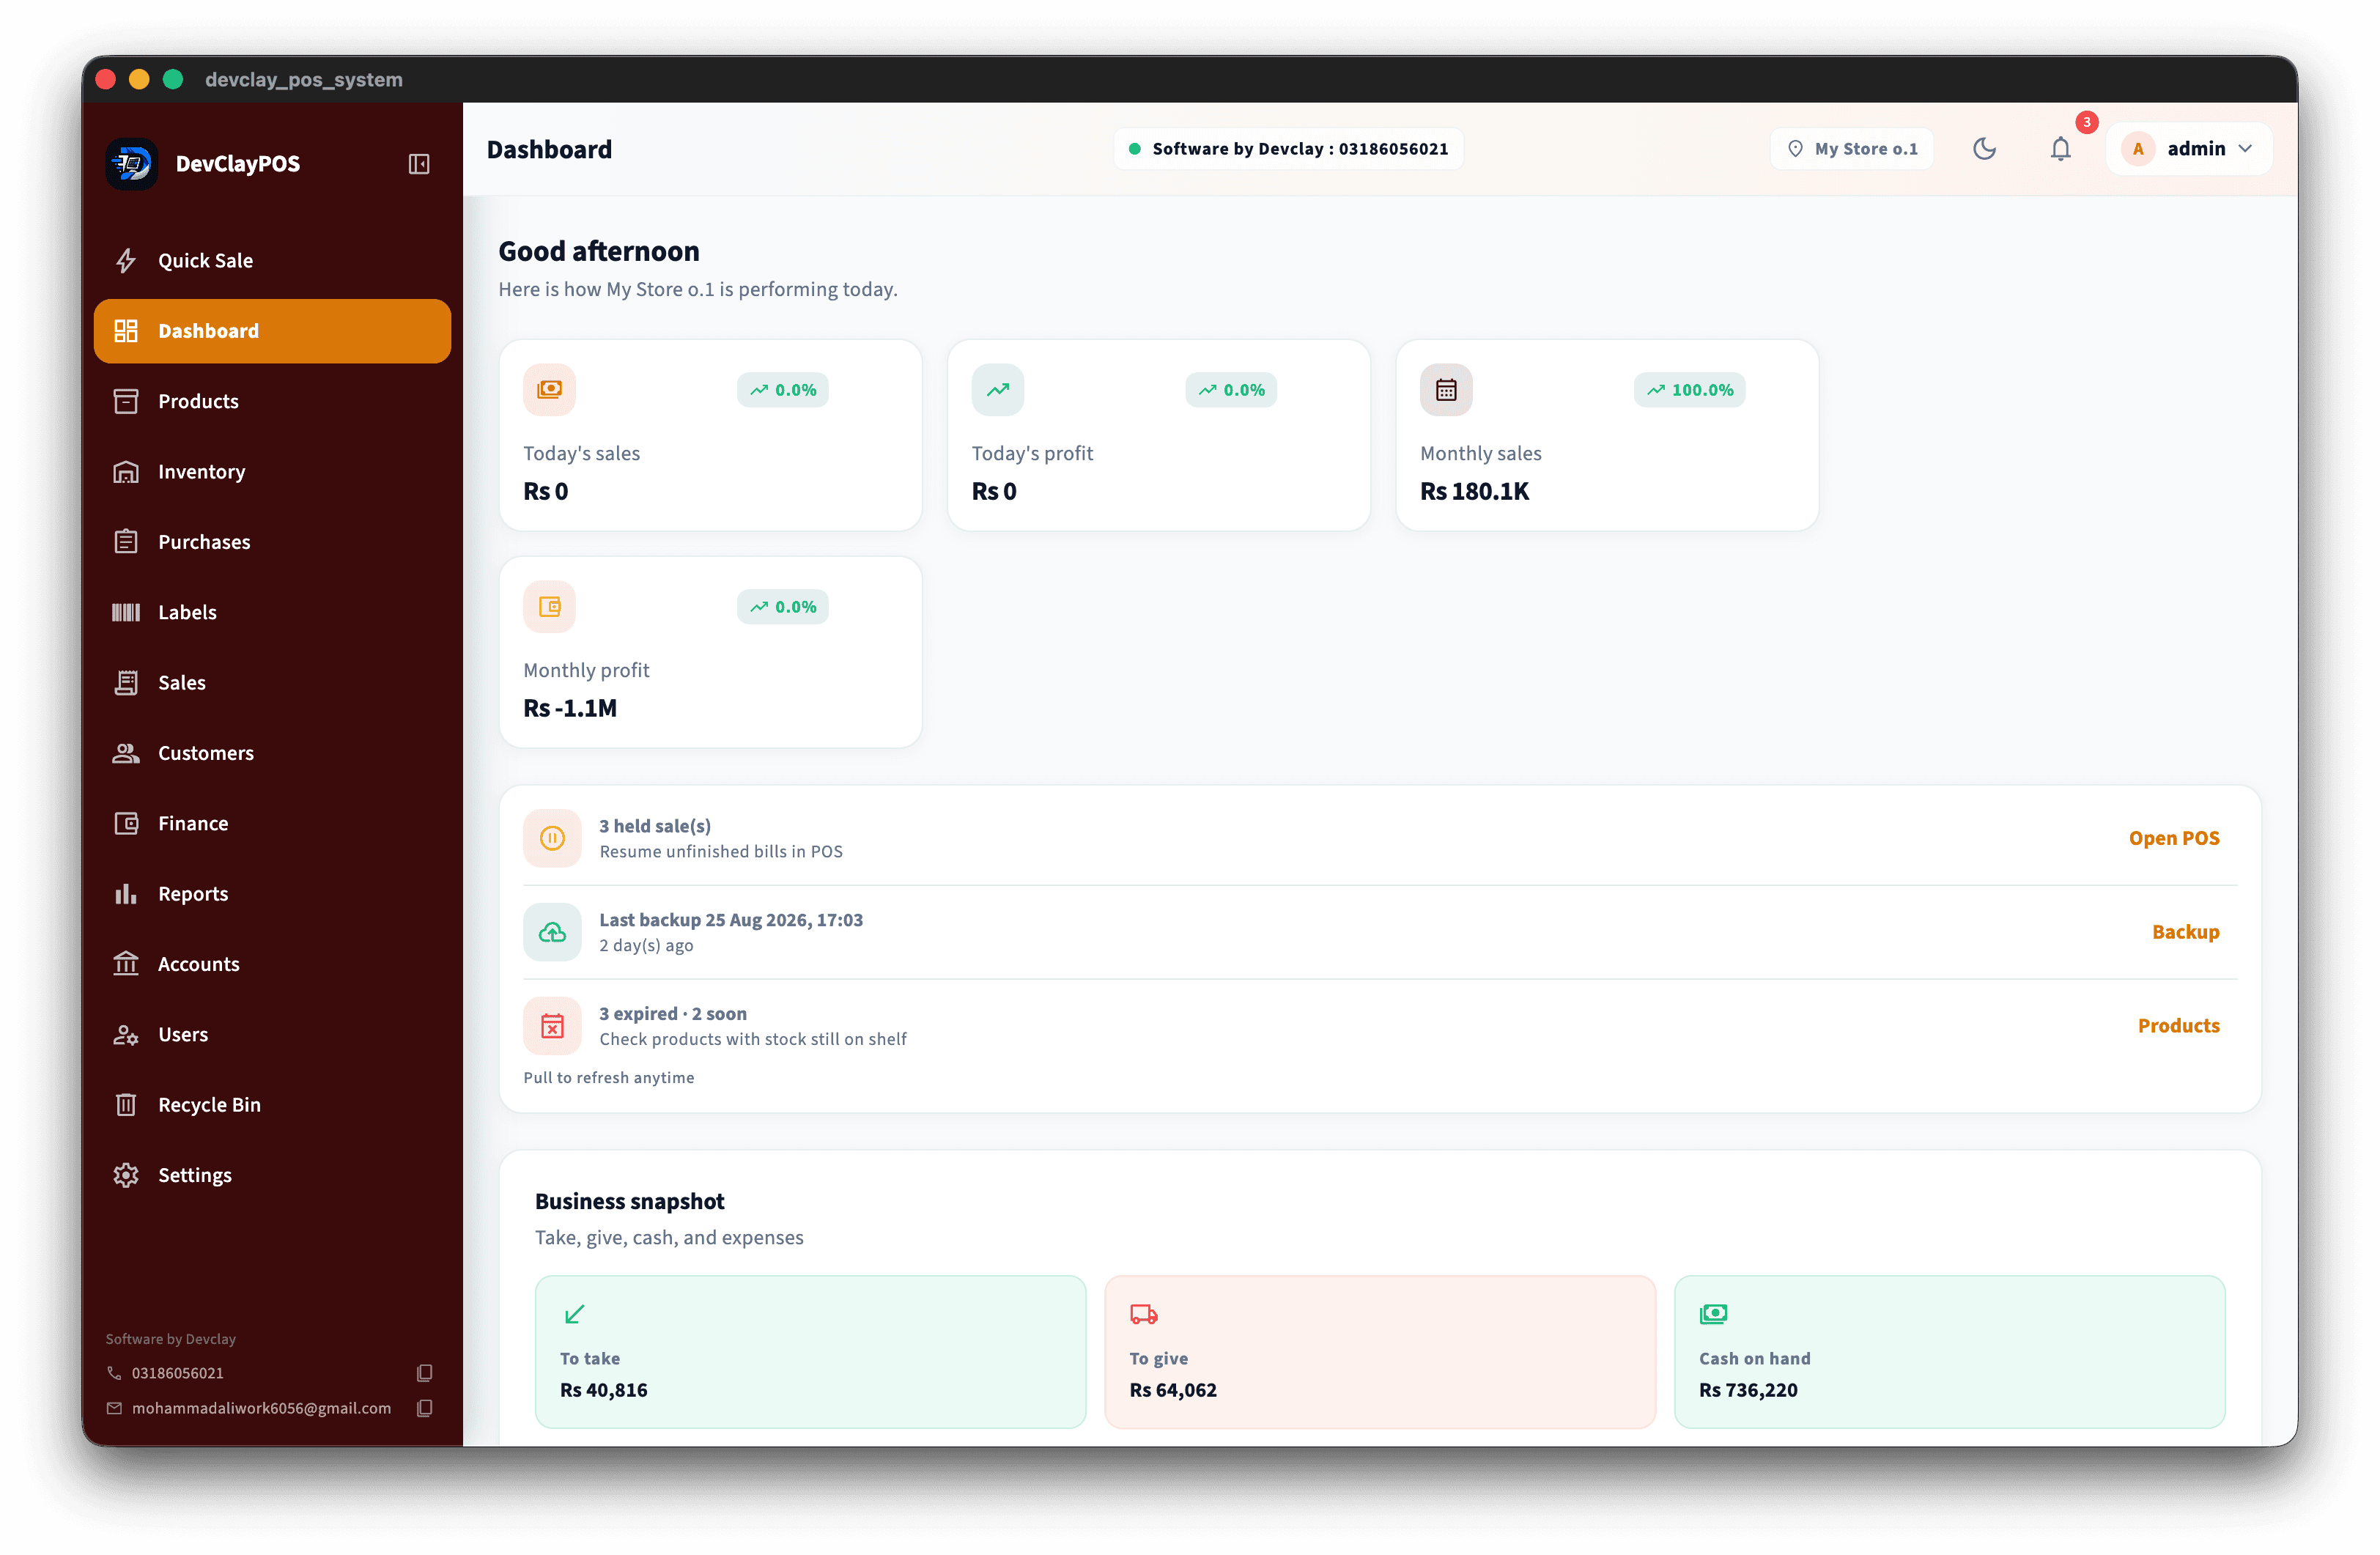
Task: Click the held sales pause icon
Action: pos(552,838)
